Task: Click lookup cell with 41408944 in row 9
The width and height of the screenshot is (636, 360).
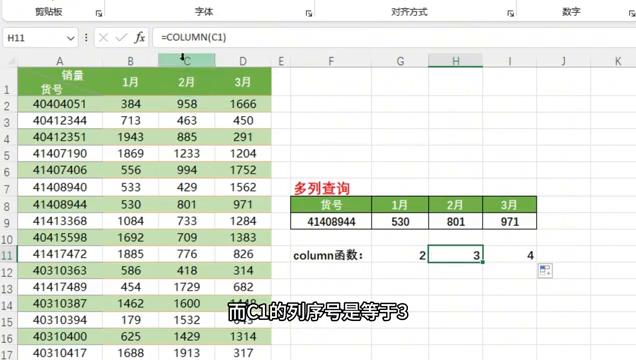Action: [x=331, y=222]
